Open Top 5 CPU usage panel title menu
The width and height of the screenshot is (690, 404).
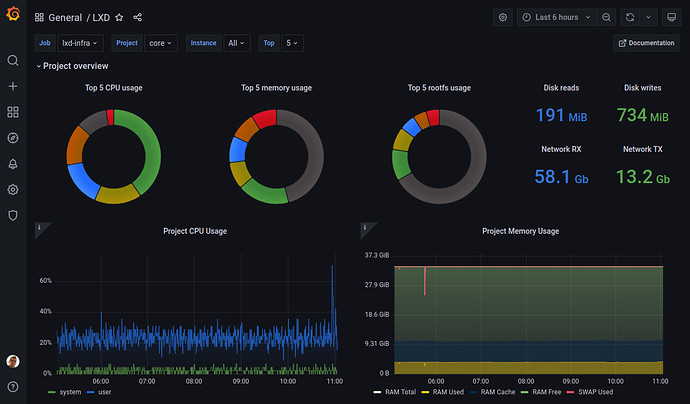(x=114, y=88)
